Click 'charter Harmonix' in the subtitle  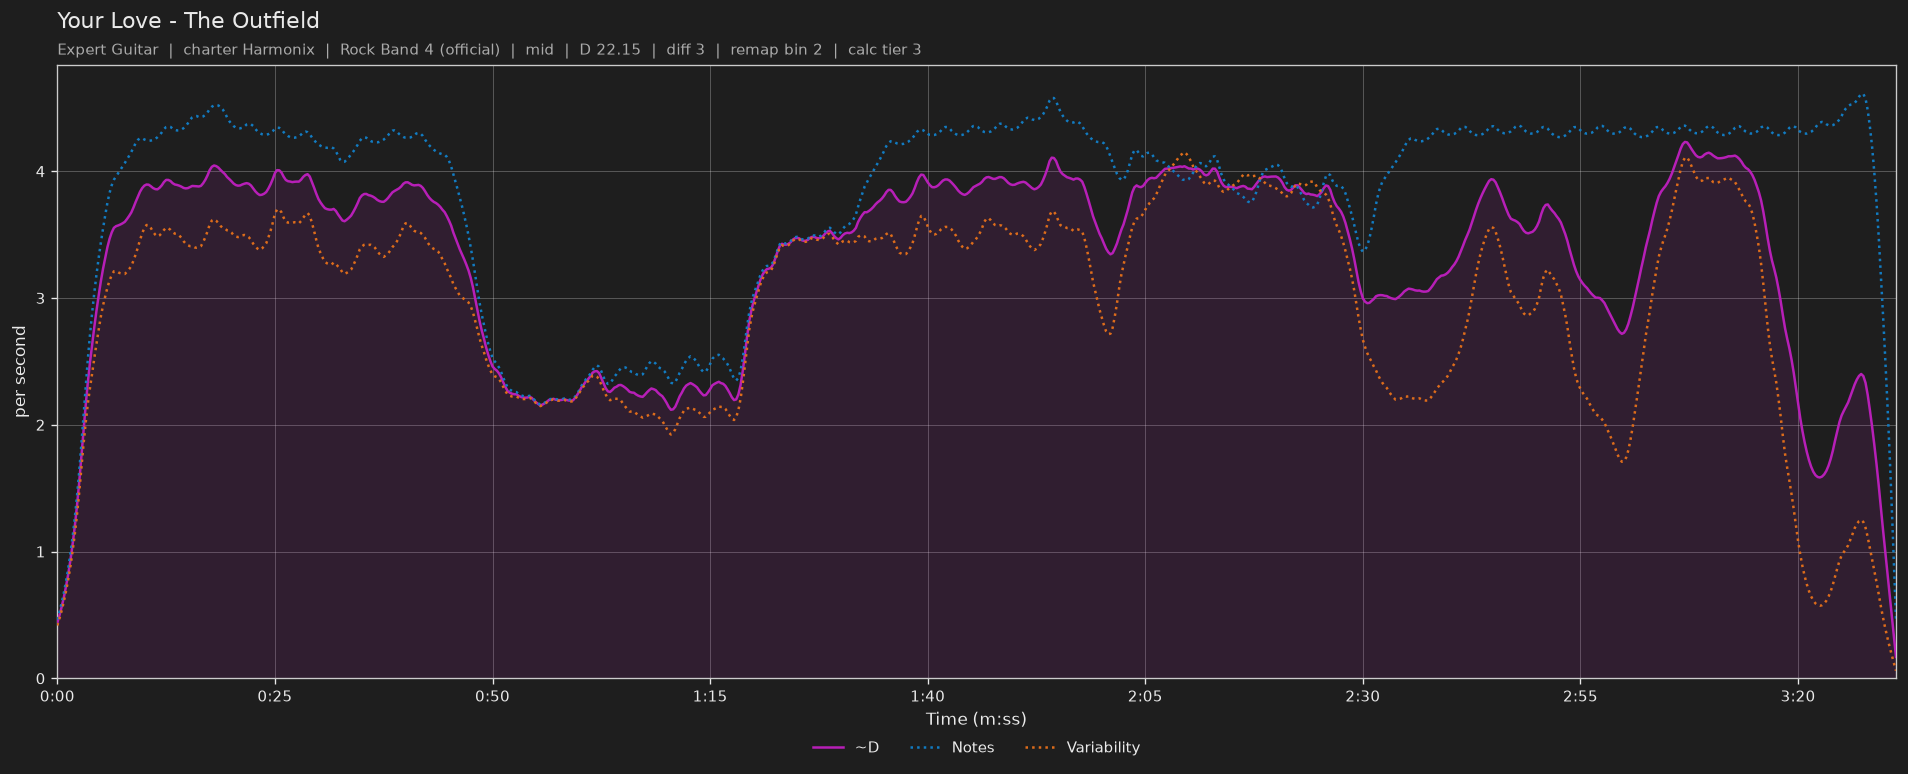[249, 50]
